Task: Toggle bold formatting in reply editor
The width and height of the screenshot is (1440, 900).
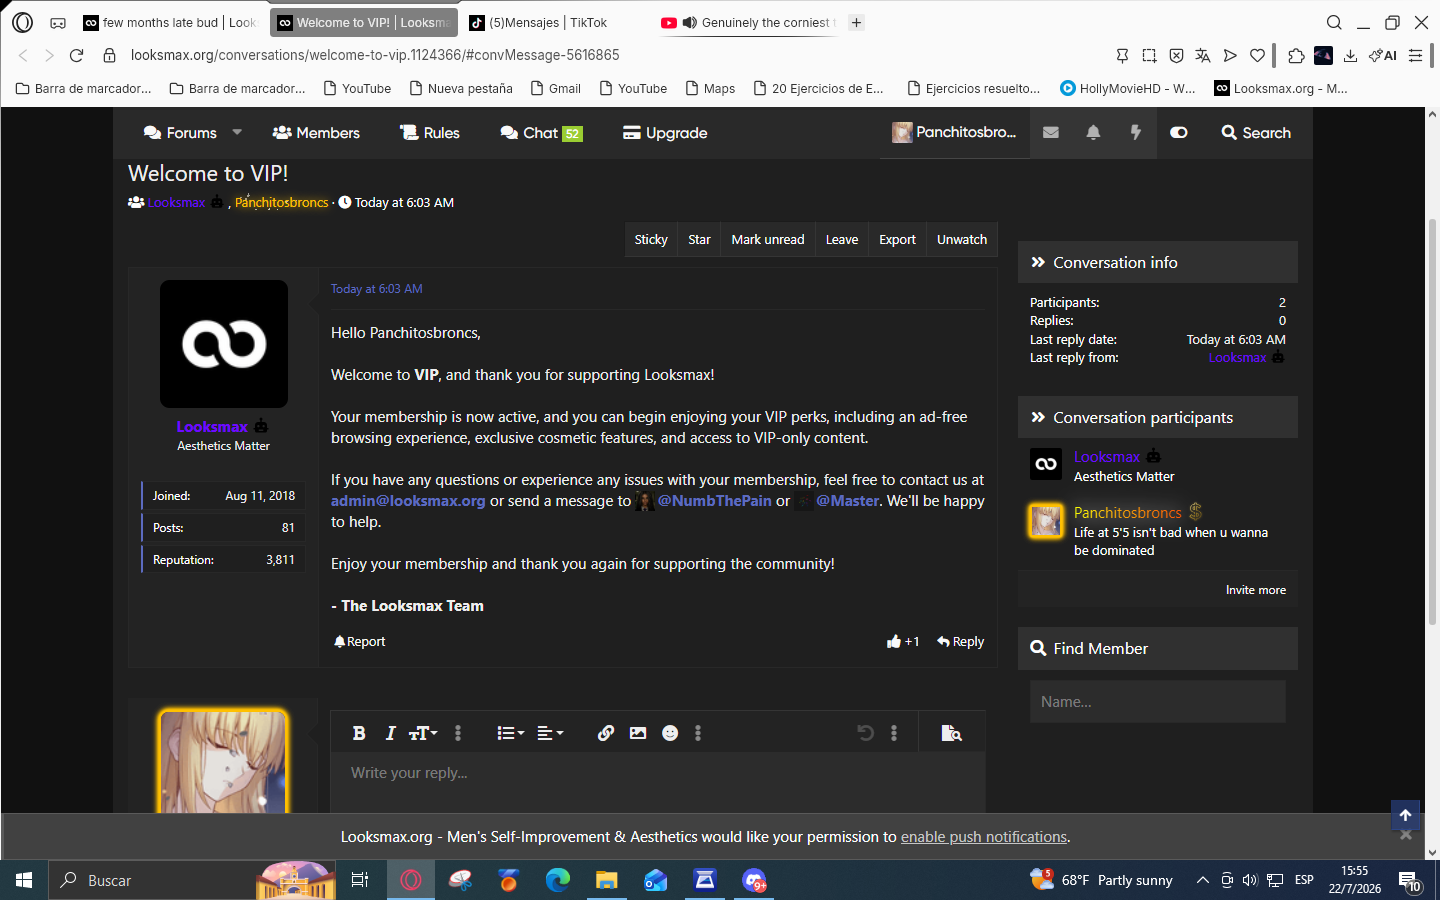Action: pyautogui.click(x=359, y=733)
